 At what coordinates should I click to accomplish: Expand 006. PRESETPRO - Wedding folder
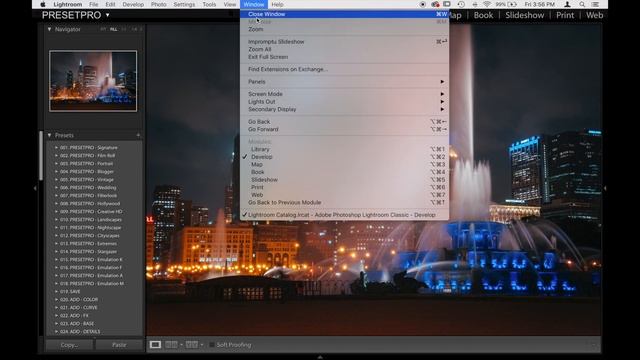click(56, 188)
